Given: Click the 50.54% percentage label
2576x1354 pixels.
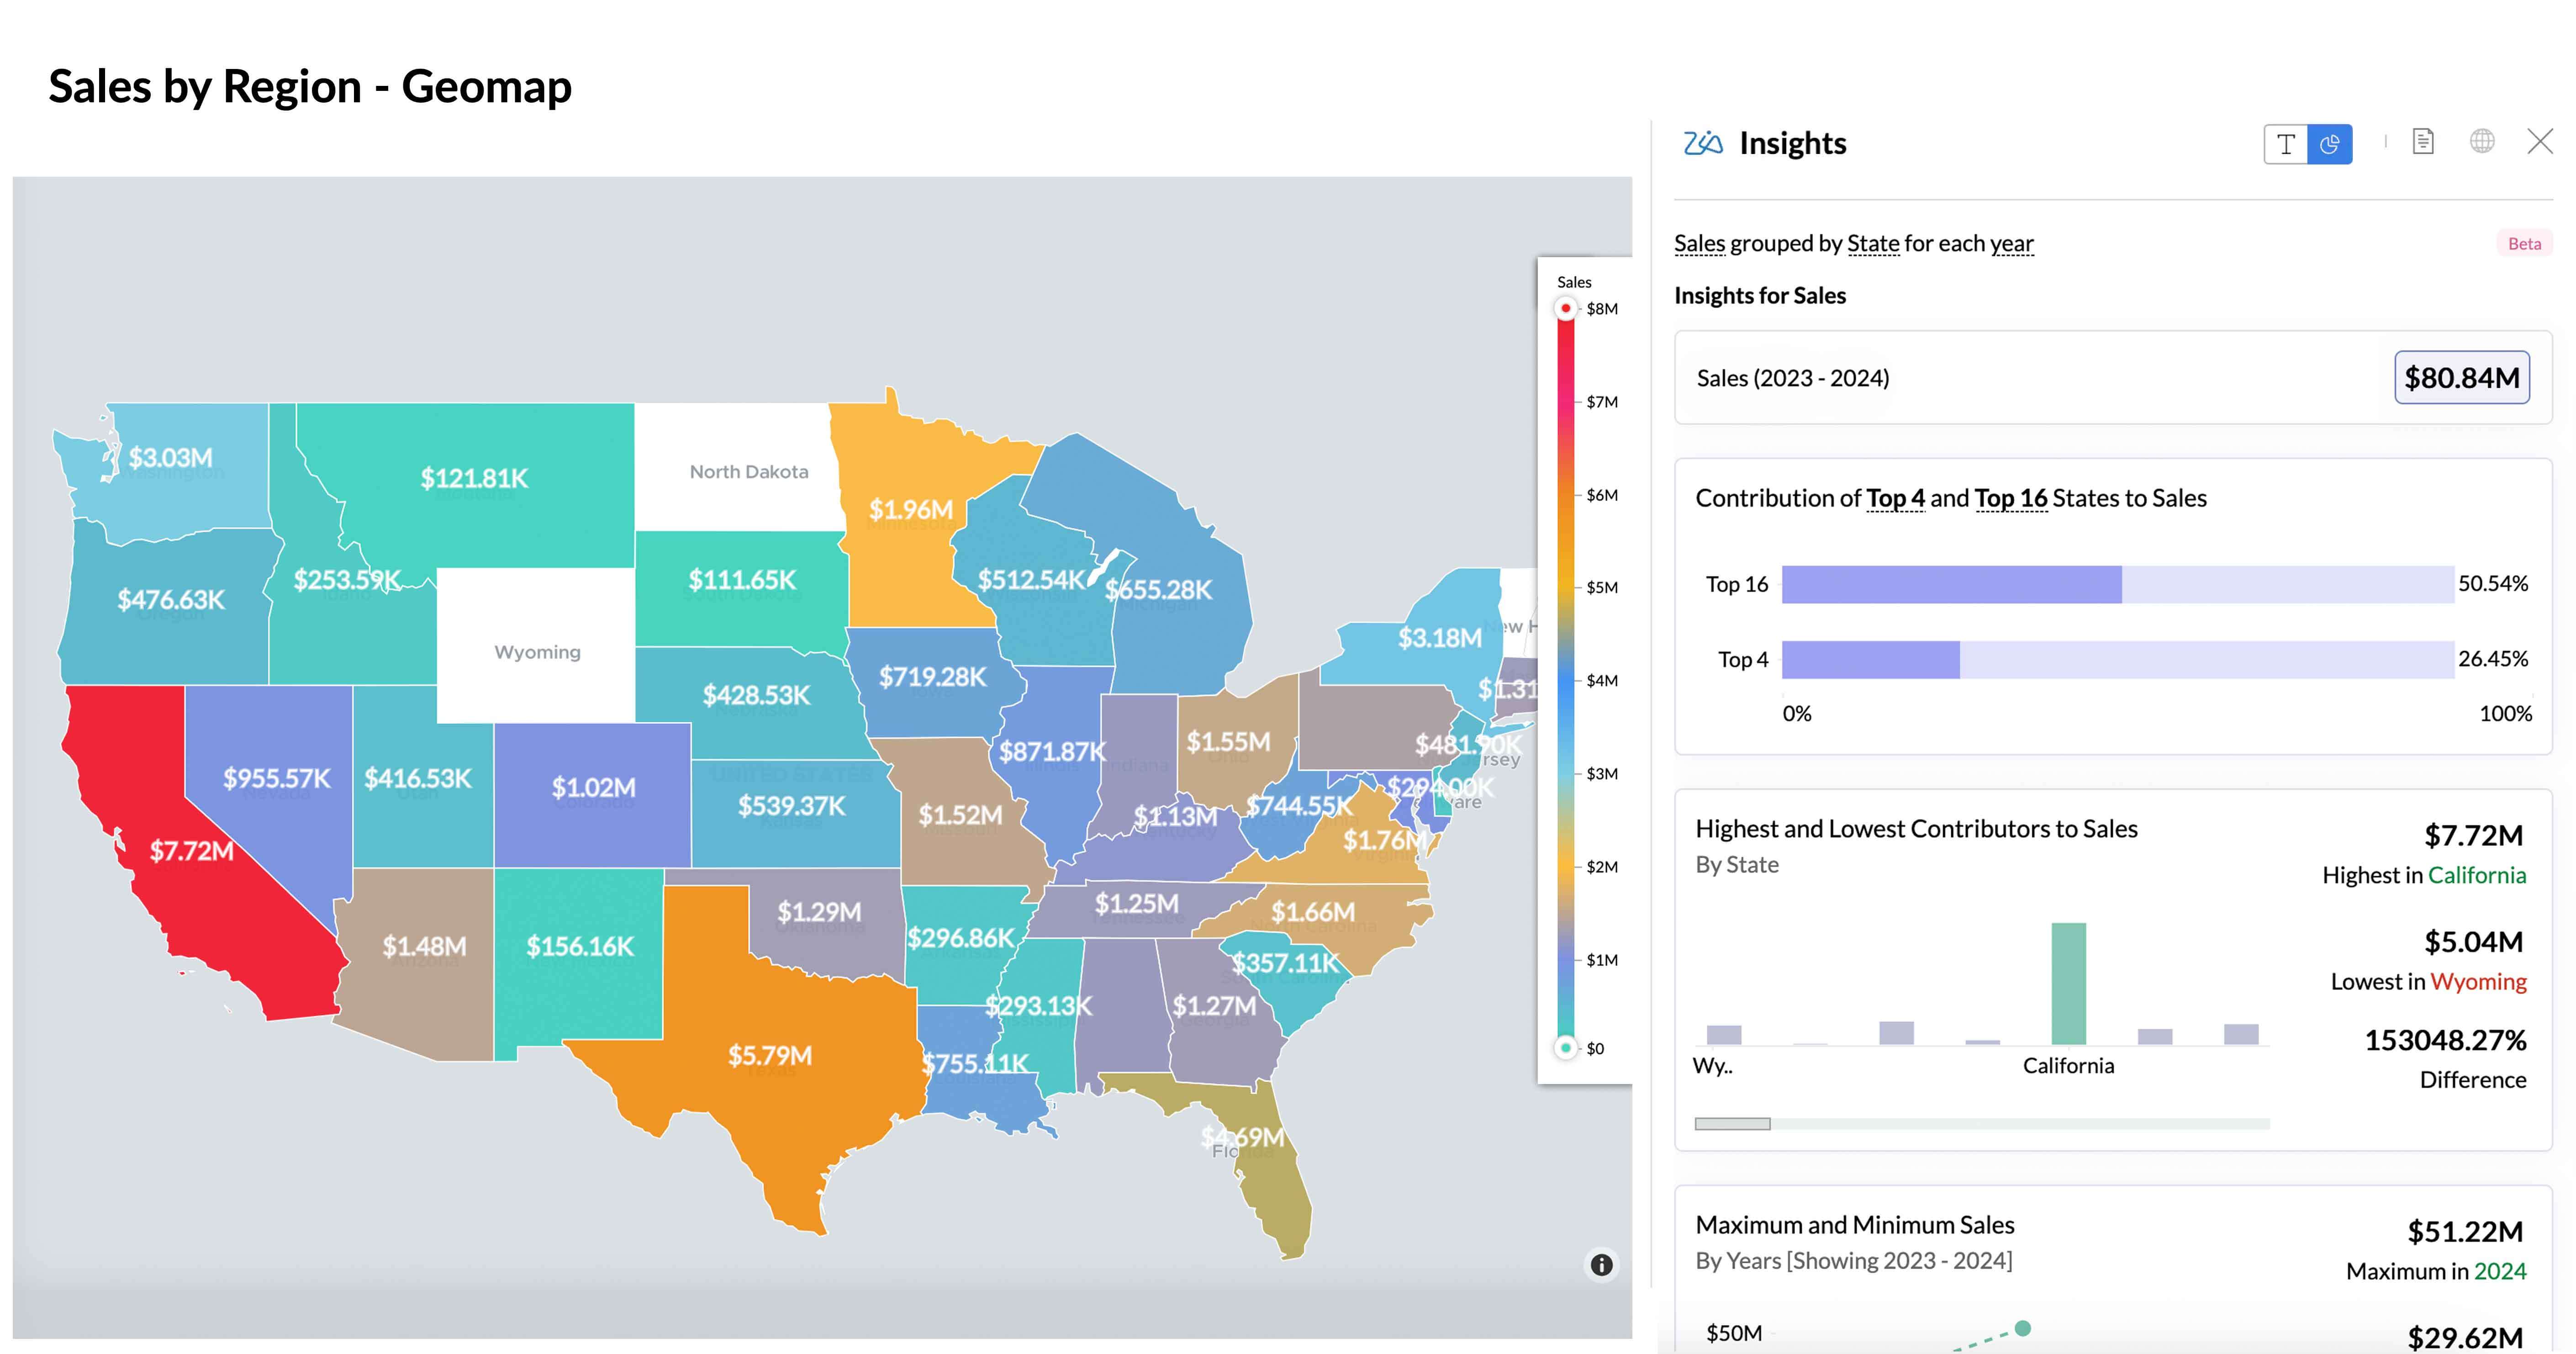Looking at the screenshot, I should (2493, 583).
